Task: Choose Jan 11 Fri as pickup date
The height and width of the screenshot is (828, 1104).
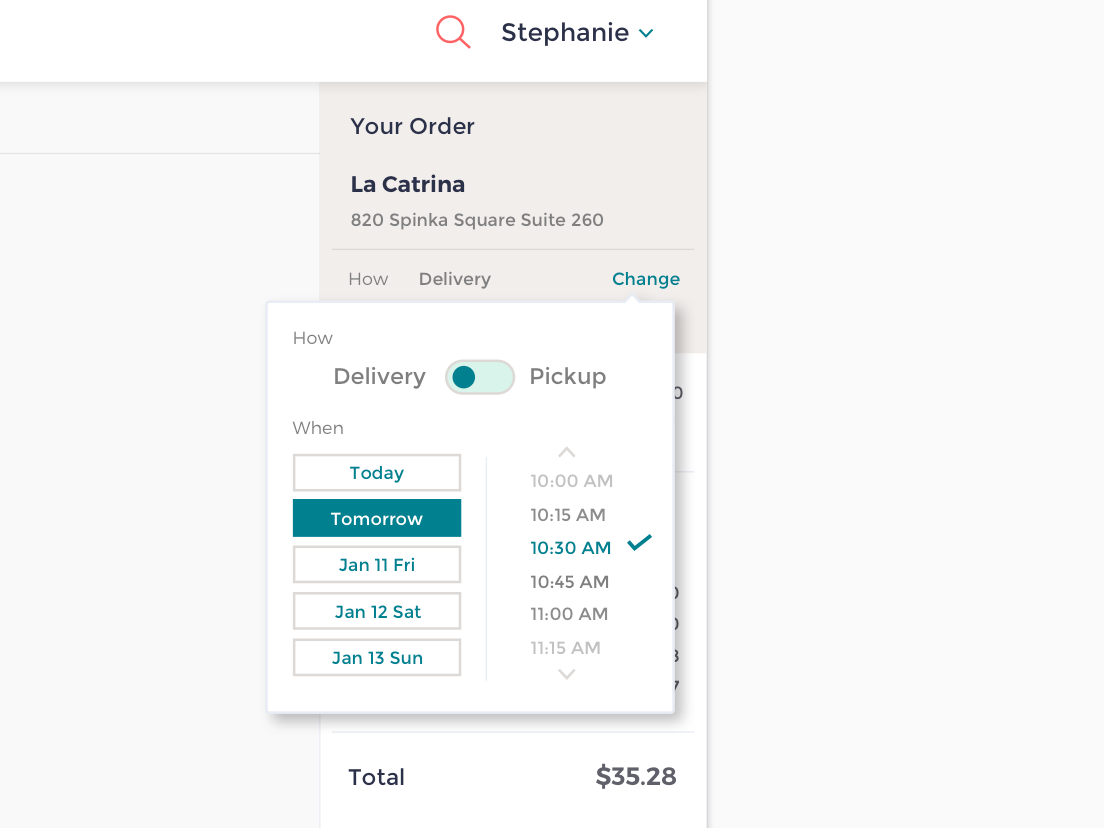Action: (376, 564)
